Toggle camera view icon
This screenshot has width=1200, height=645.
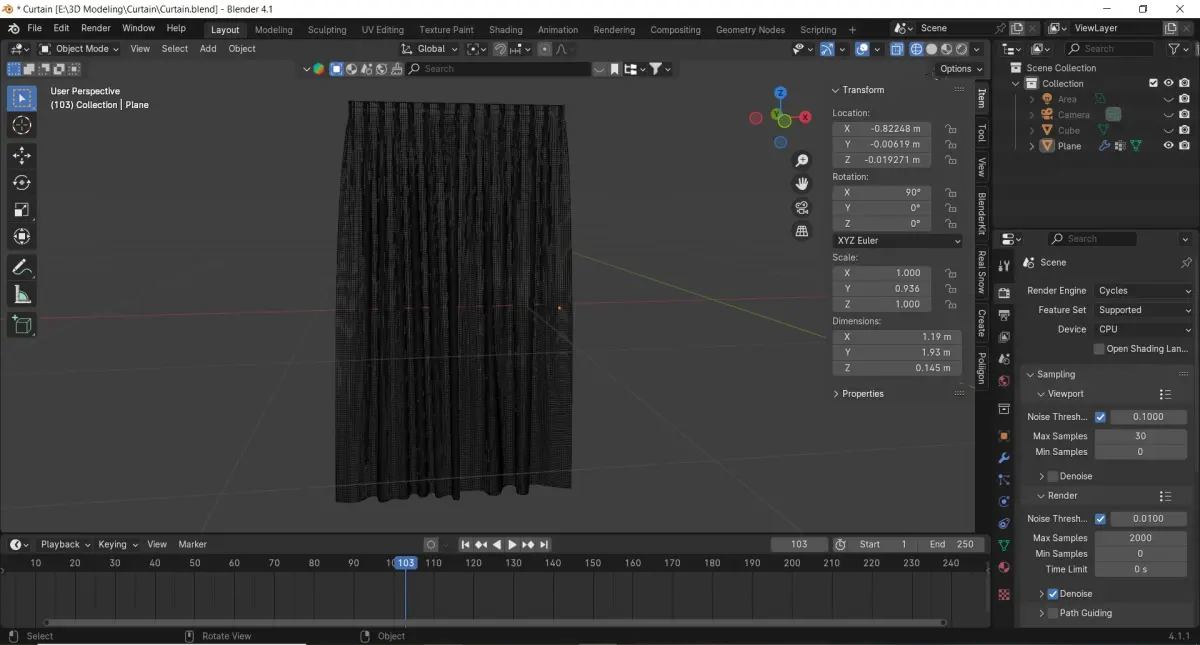point(802,207)
